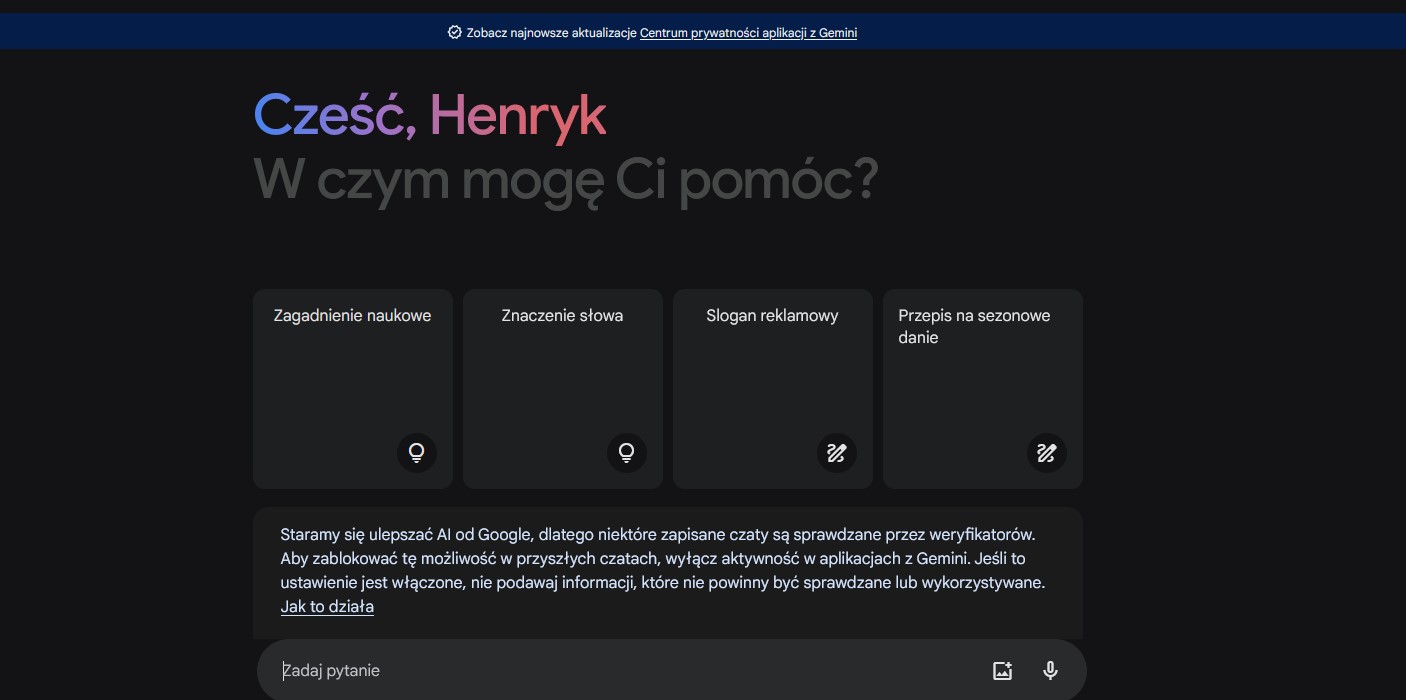
Task: Click the Zobacz najnowsze aktualizacje banner text
Action: tap(551, 33)
